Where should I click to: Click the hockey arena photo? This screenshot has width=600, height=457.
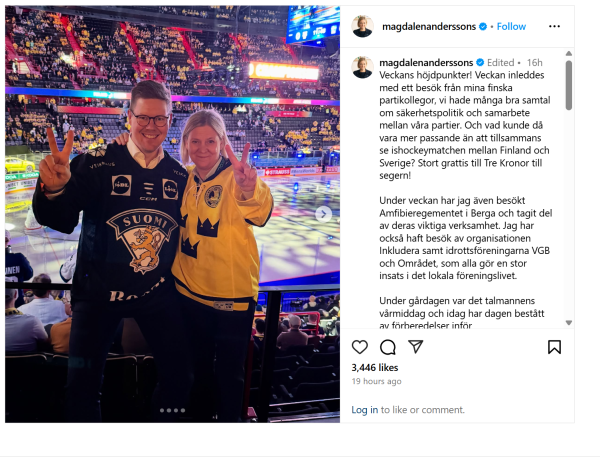click(172, 214)
